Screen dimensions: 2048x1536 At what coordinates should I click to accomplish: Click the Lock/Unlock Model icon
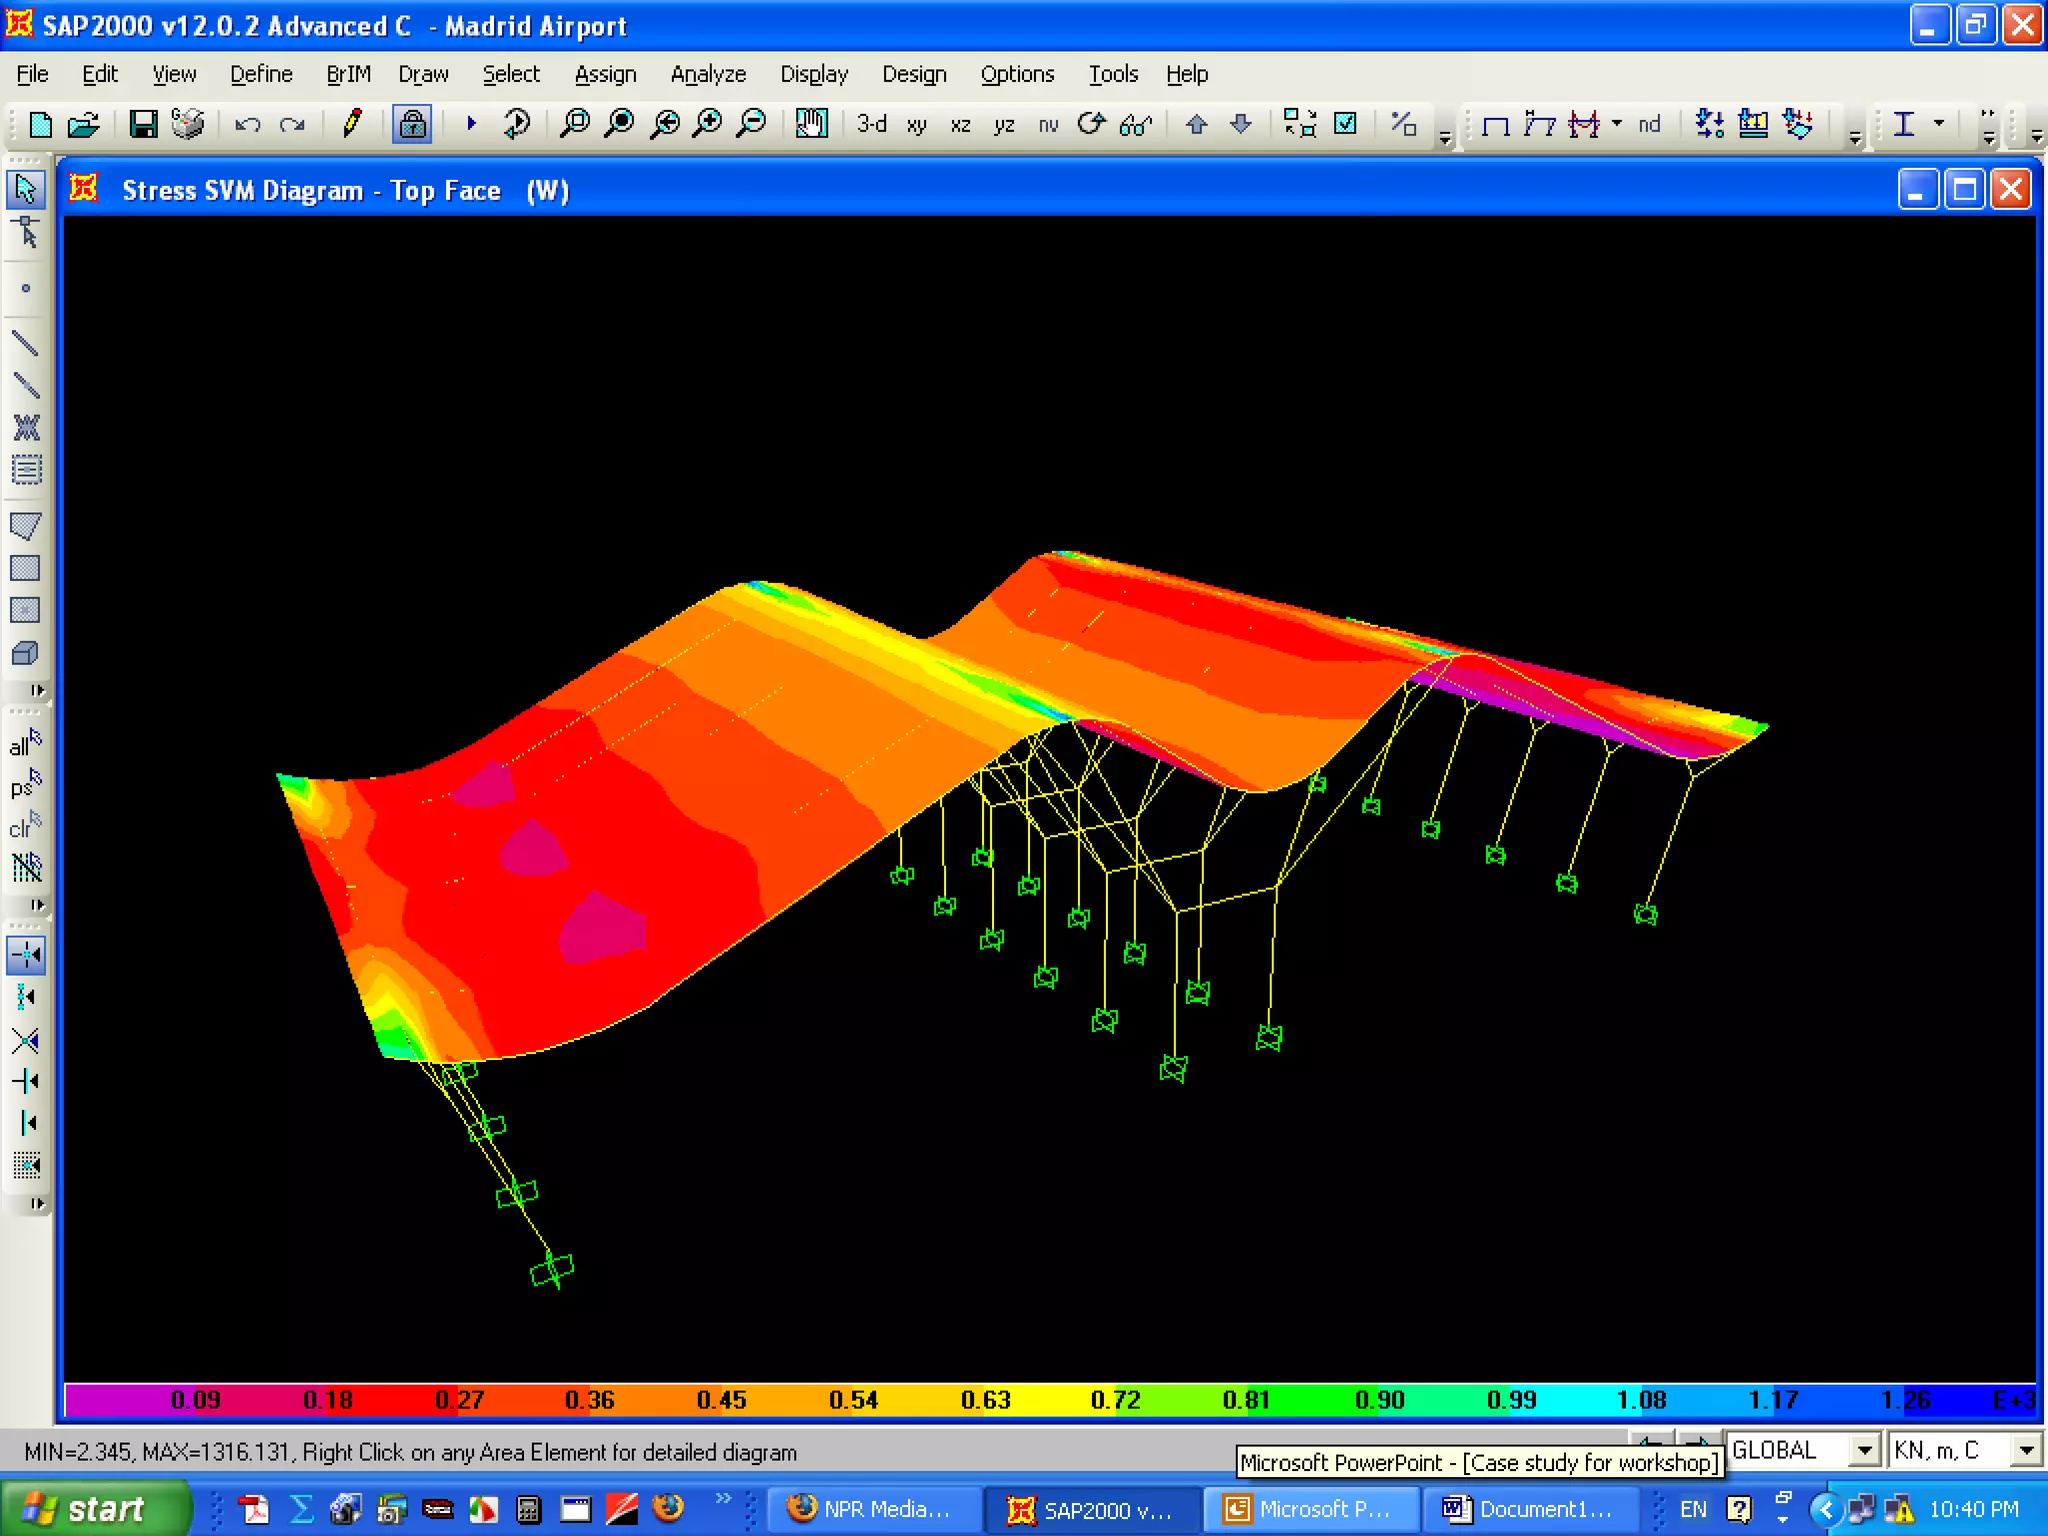[411, 124]
